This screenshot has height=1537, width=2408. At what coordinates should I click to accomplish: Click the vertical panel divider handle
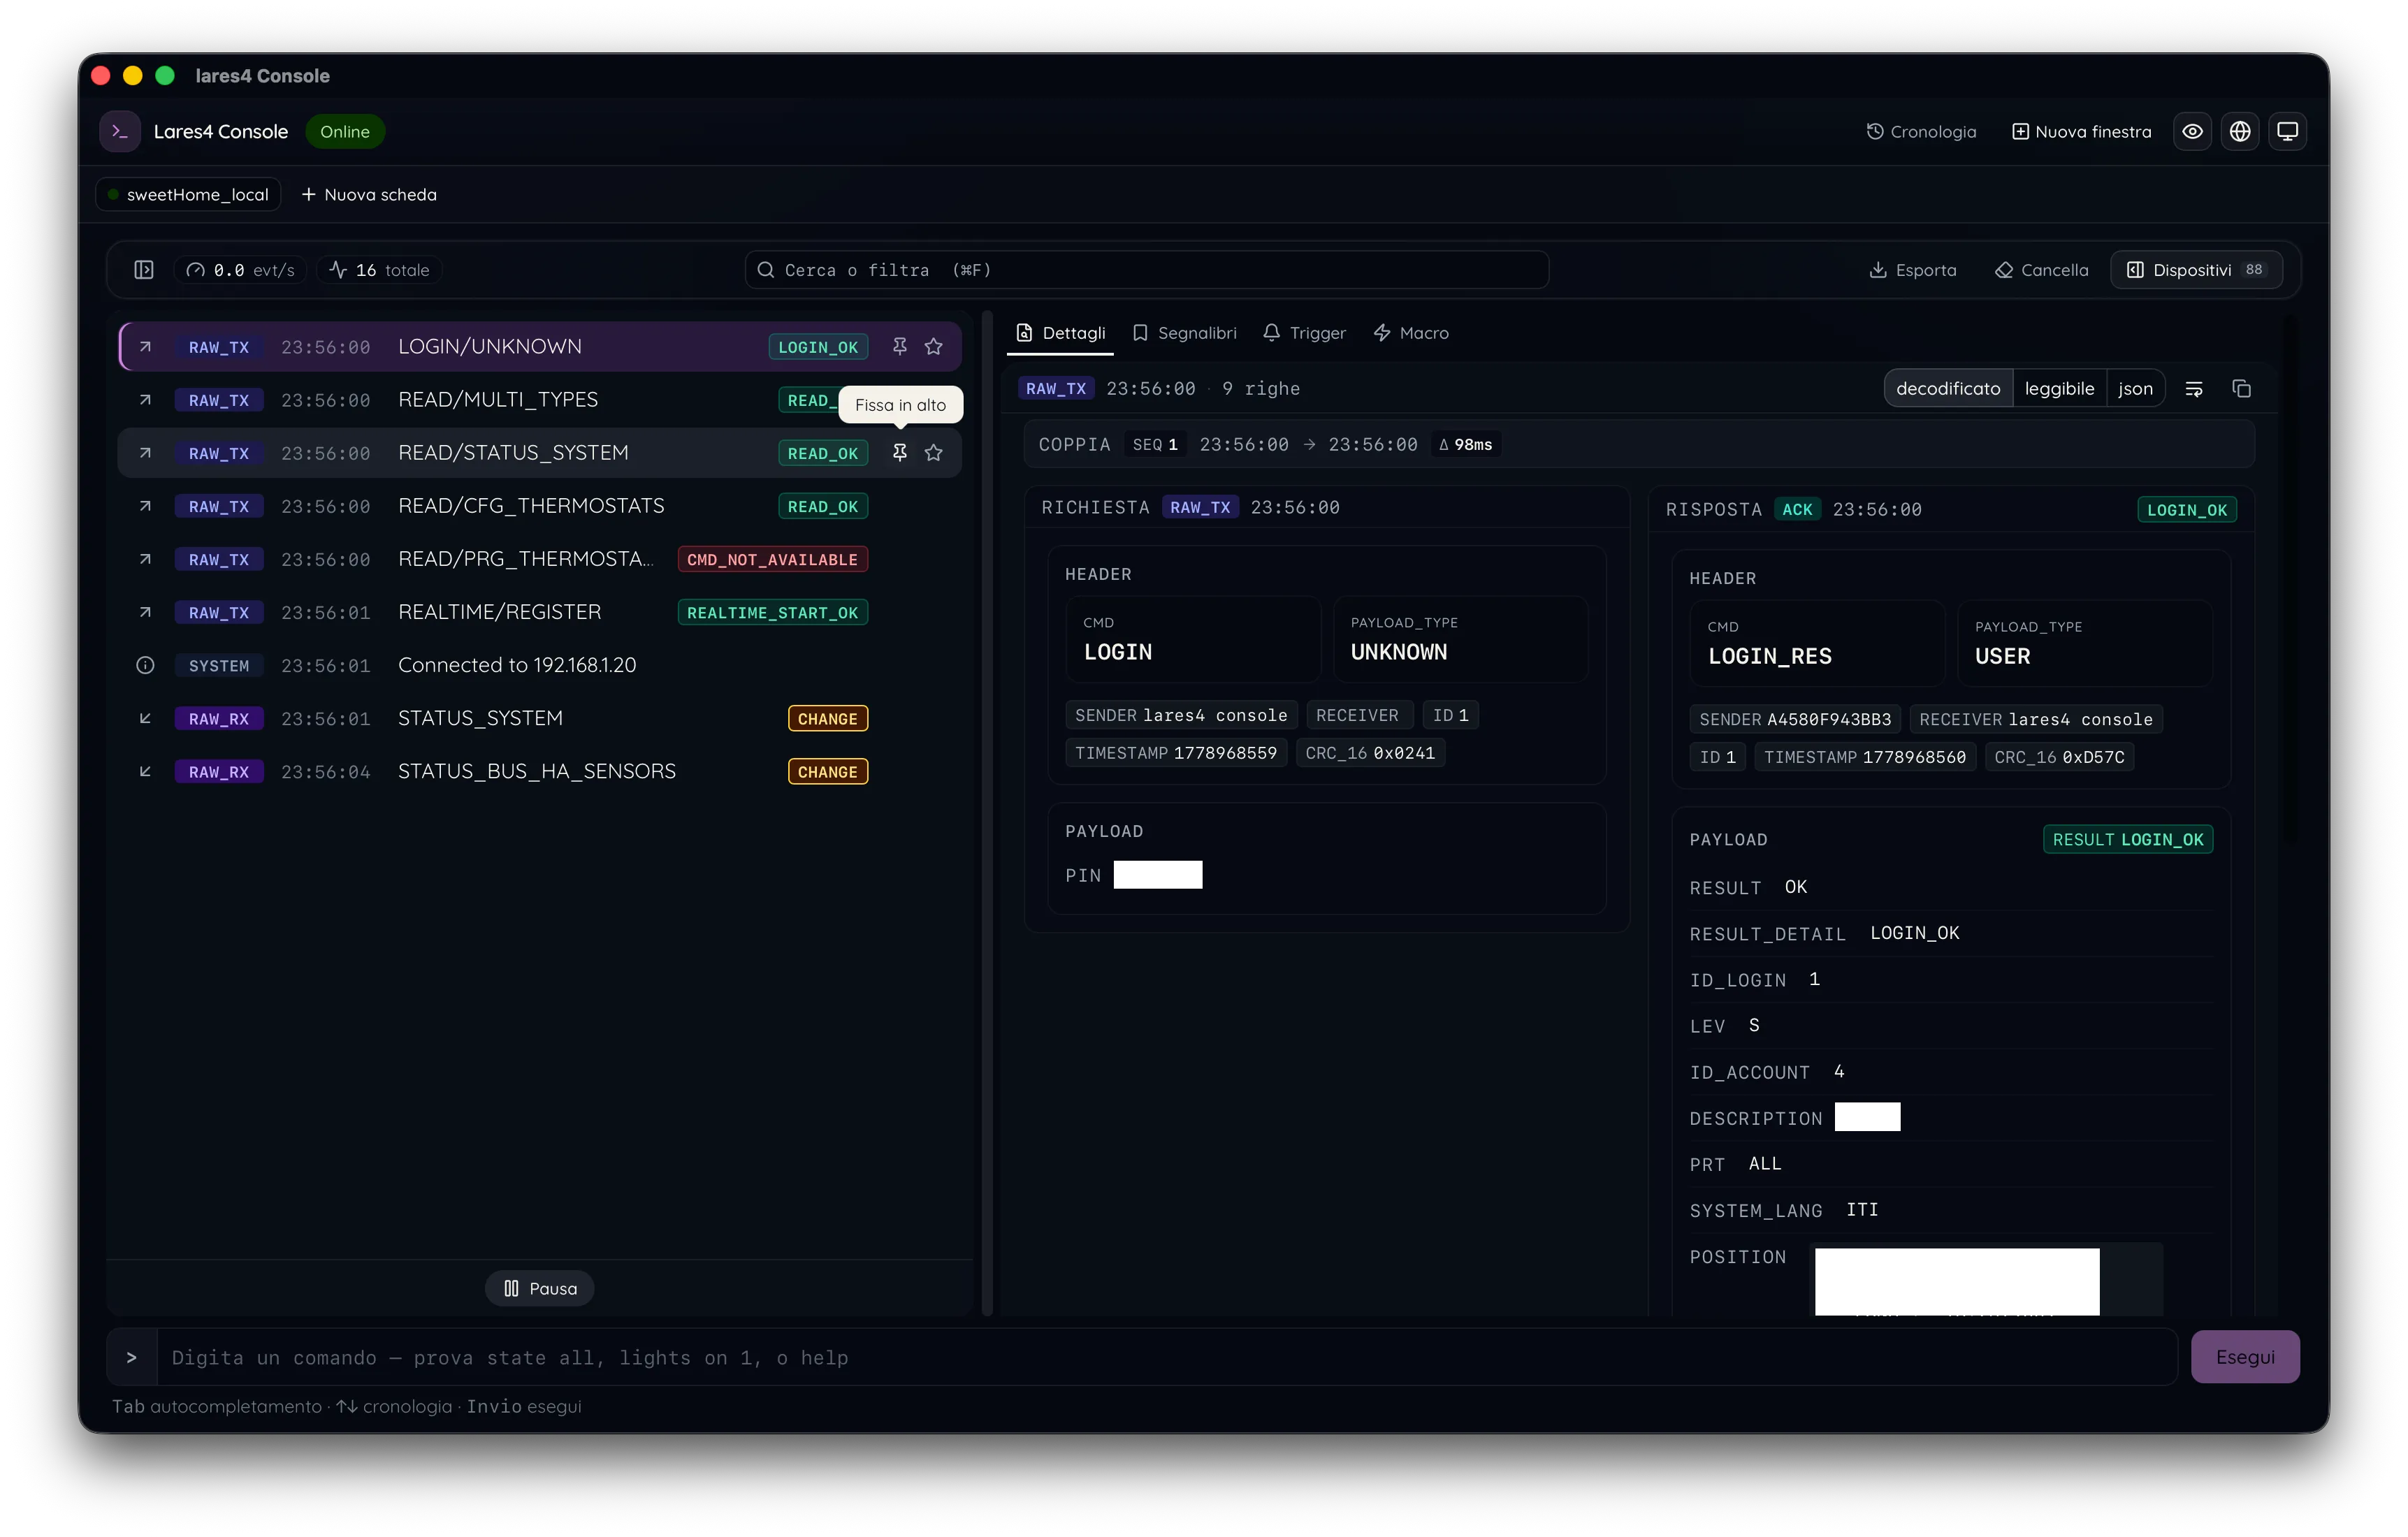tap(987, 812)
